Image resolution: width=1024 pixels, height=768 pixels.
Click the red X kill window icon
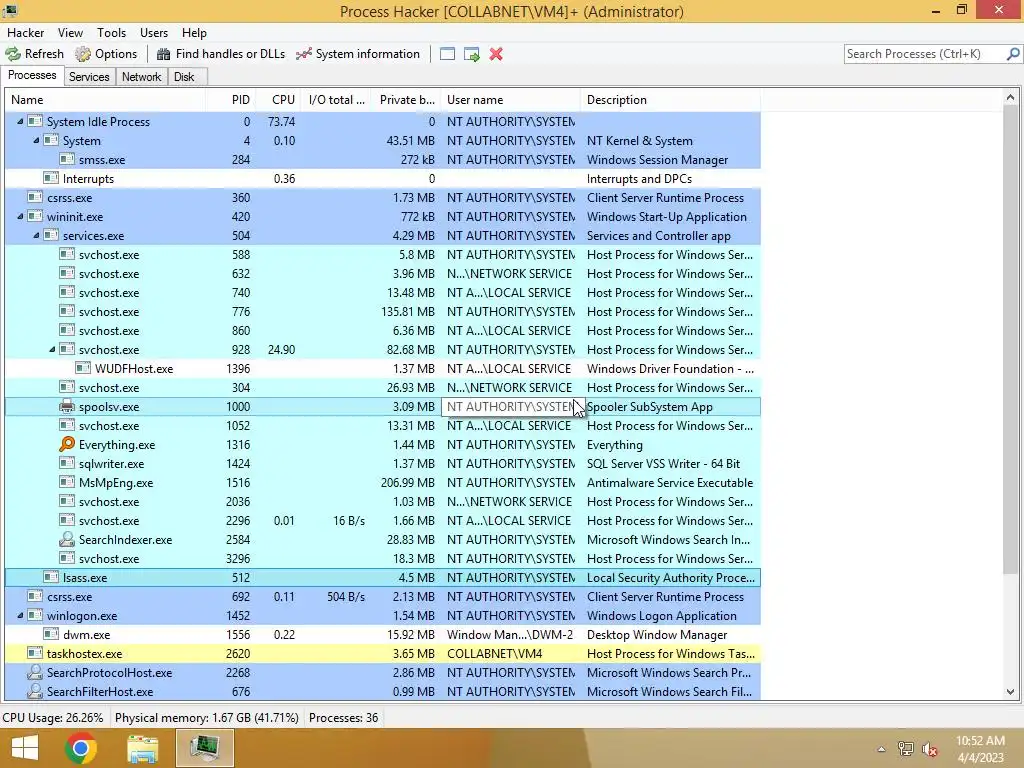coord(496,54)
